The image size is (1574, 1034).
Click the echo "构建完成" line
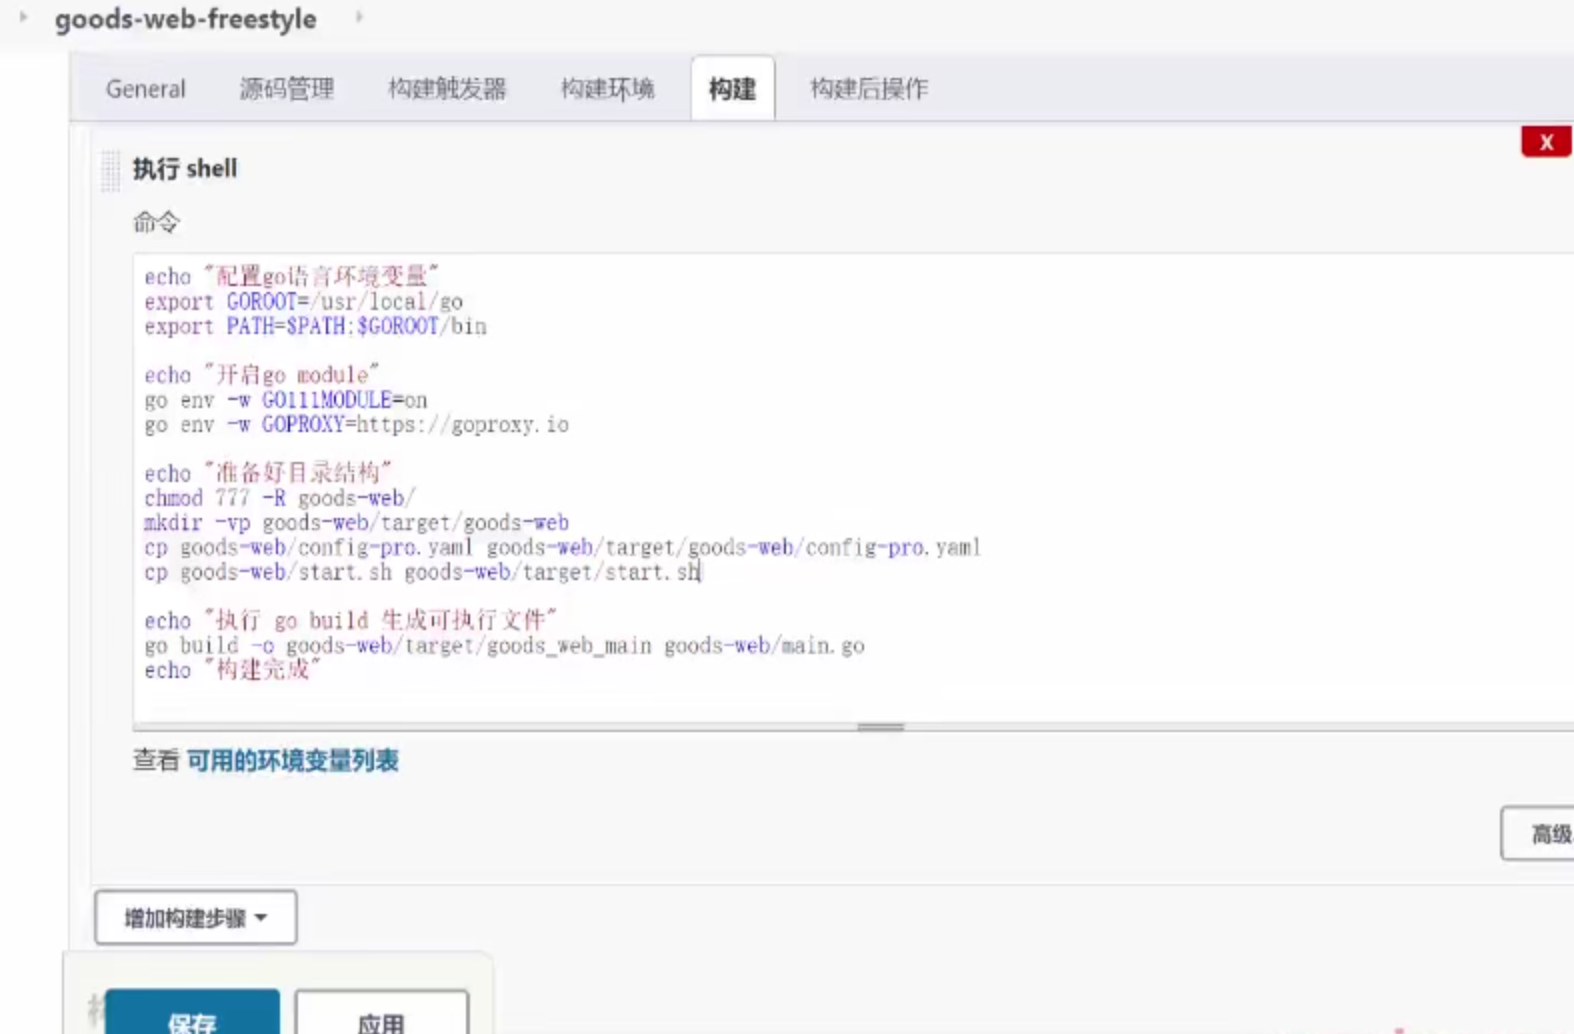(232, 670)
